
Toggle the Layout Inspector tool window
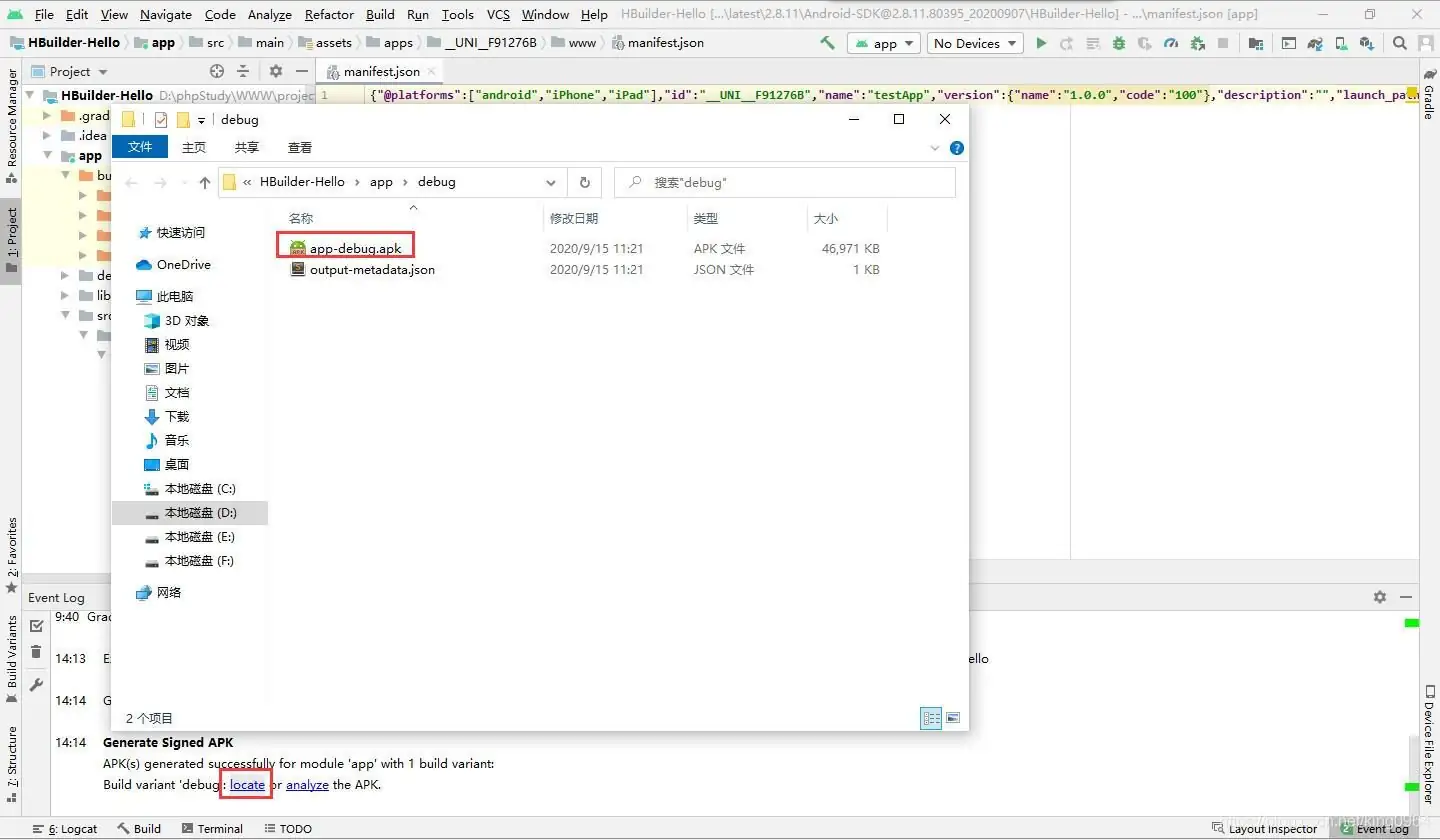1265,828
